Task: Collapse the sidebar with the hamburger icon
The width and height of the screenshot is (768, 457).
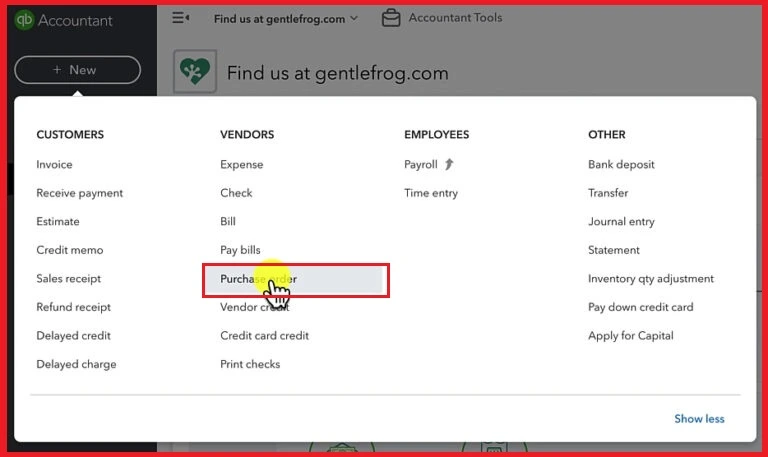Action: click(x=181, y=18)
